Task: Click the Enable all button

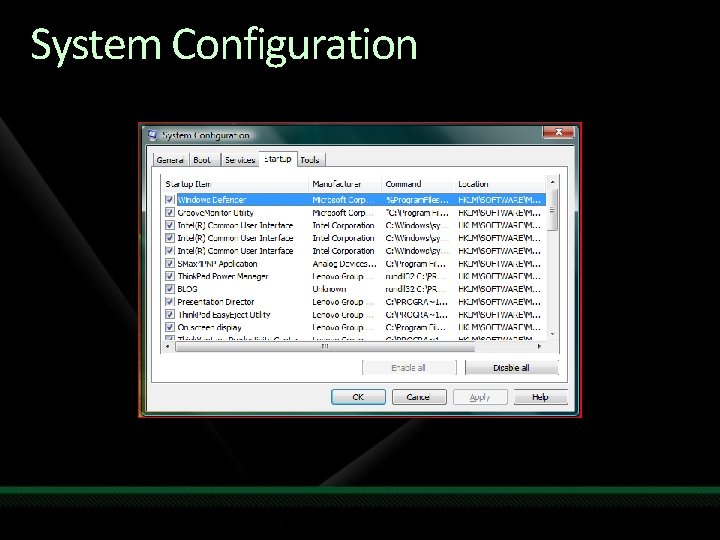Action: (409, 368)
